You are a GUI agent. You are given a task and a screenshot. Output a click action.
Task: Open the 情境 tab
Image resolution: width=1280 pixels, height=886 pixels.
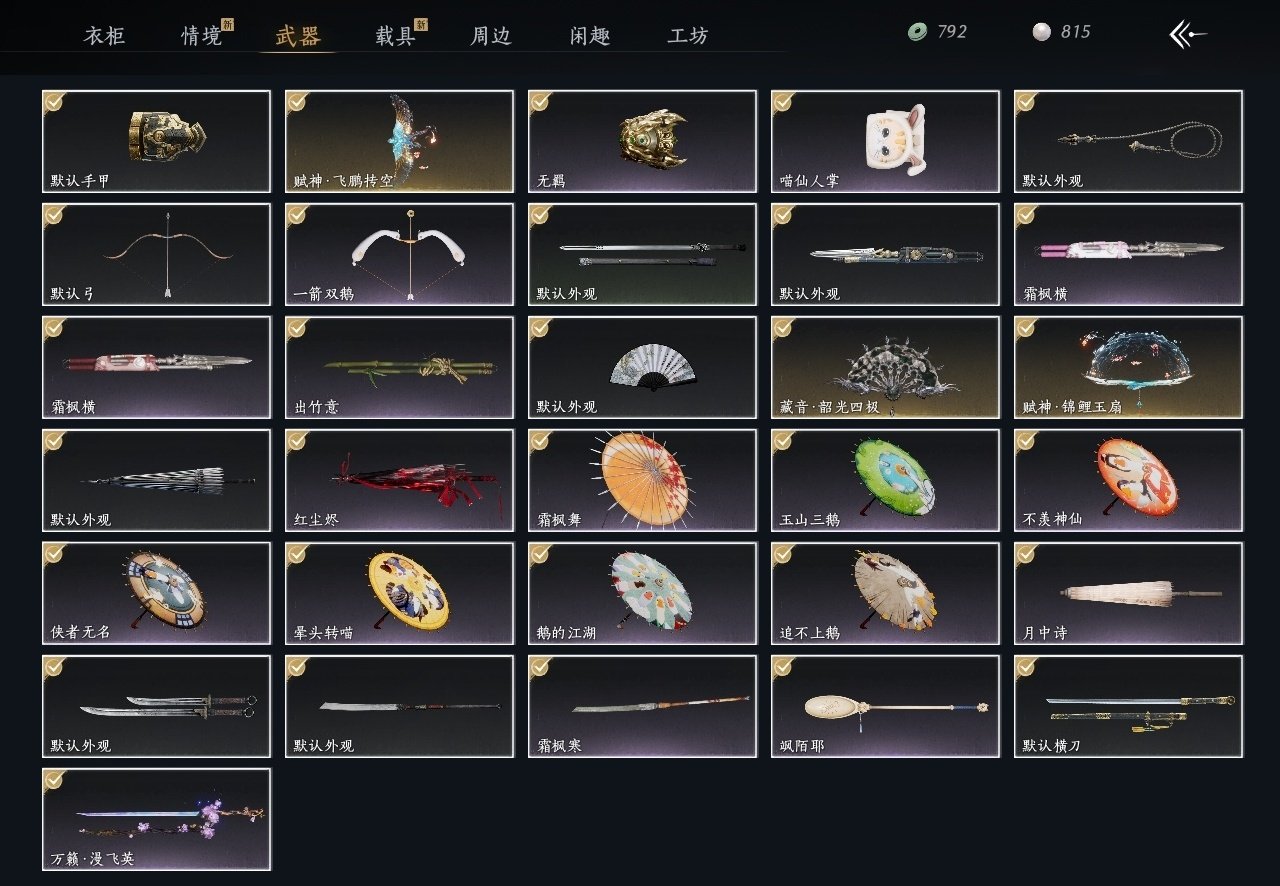click(201, 36)
